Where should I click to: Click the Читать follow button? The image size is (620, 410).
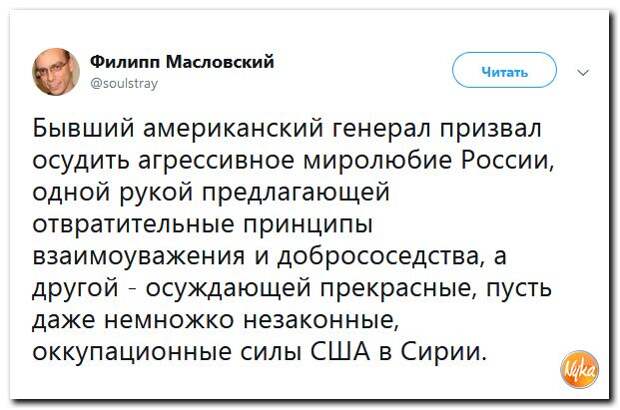504,70
